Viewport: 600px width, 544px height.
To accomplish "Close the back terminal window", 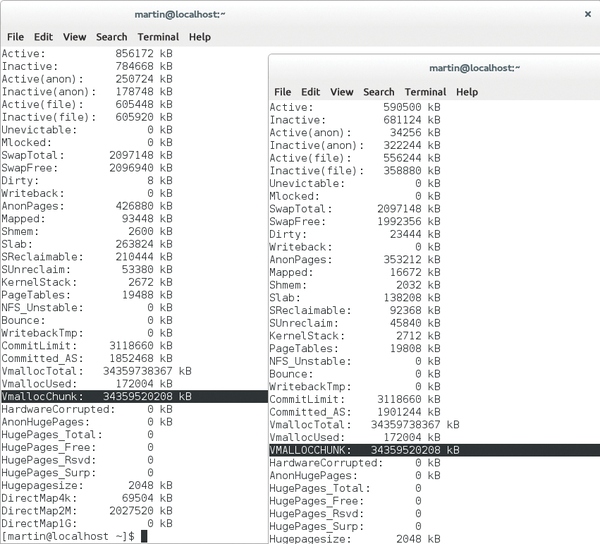I will click(x=588, y=15).
